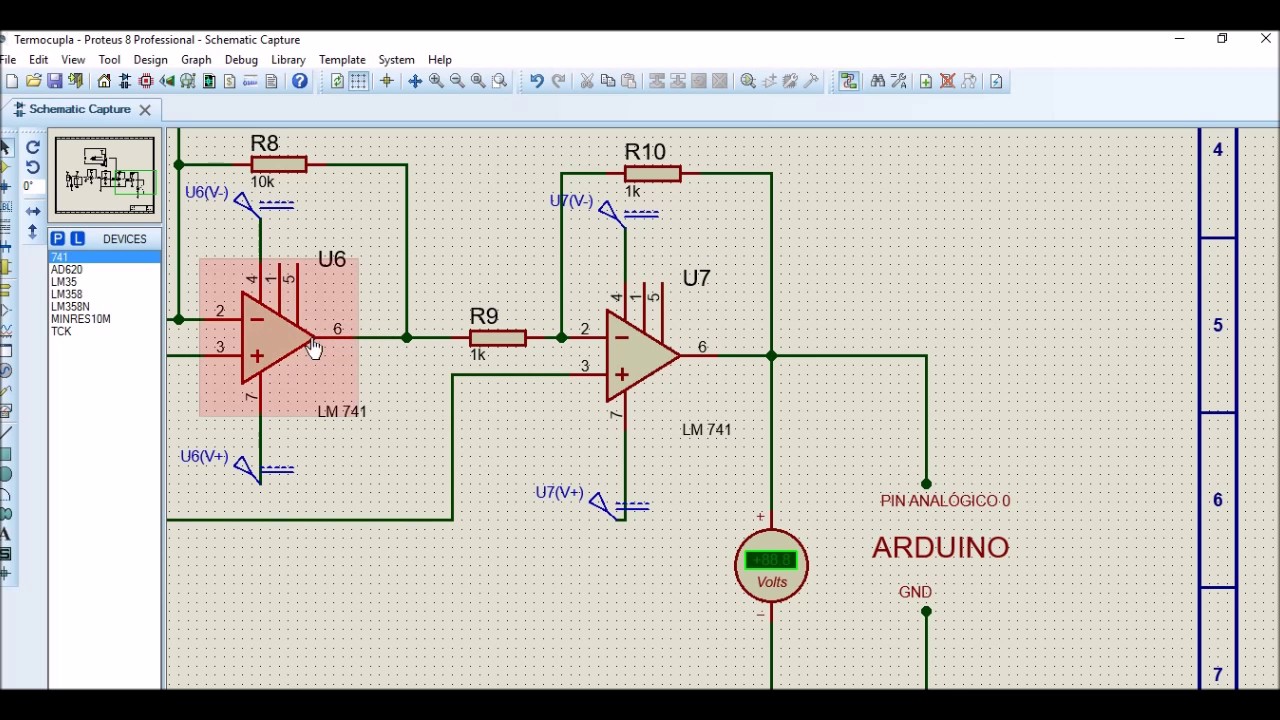This screenshot has height=720, width=1280.
Task: Save the project with the floppy icon
Action: coord(54,81)
